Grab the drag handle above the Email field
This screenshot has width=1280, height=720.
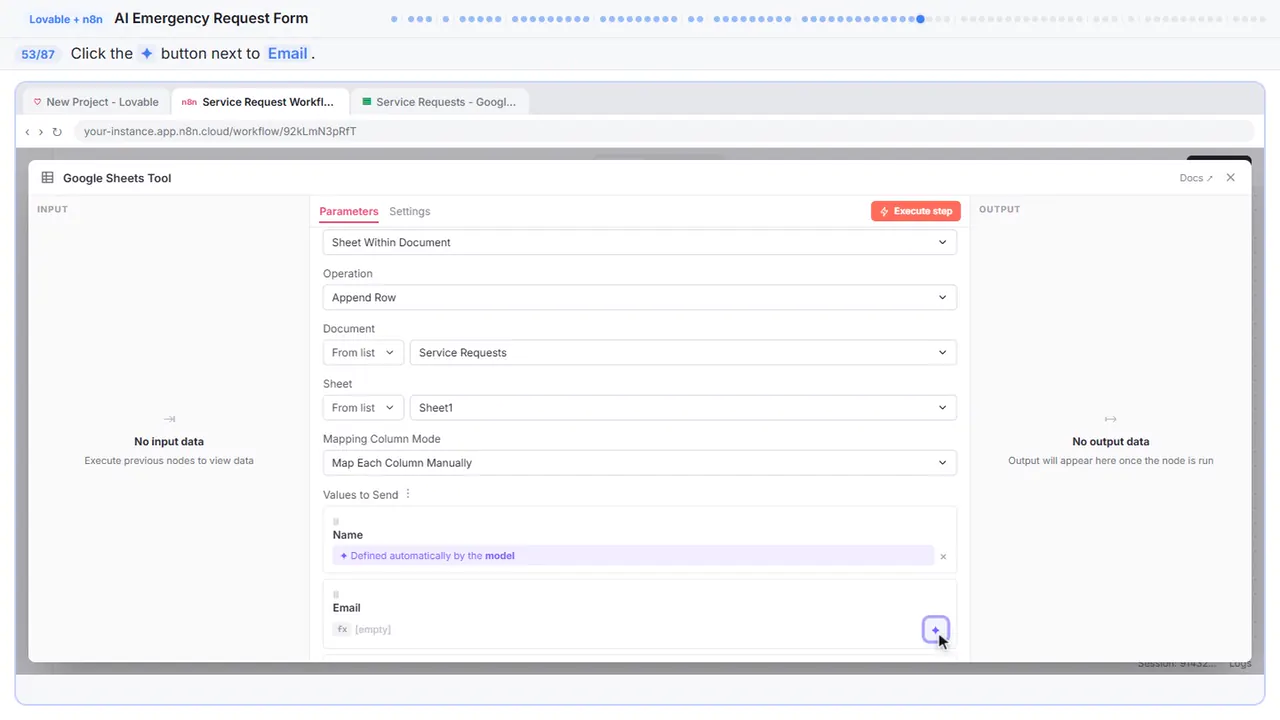click(x=336, y=594)
